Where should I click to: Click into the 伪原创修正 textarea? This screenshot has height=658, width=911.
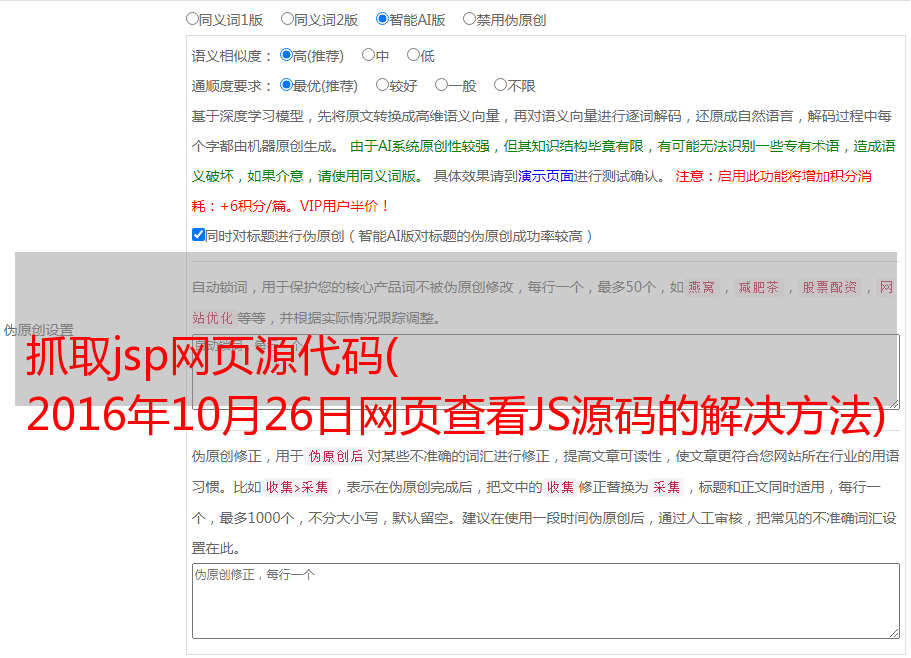[x=546, y=601]
